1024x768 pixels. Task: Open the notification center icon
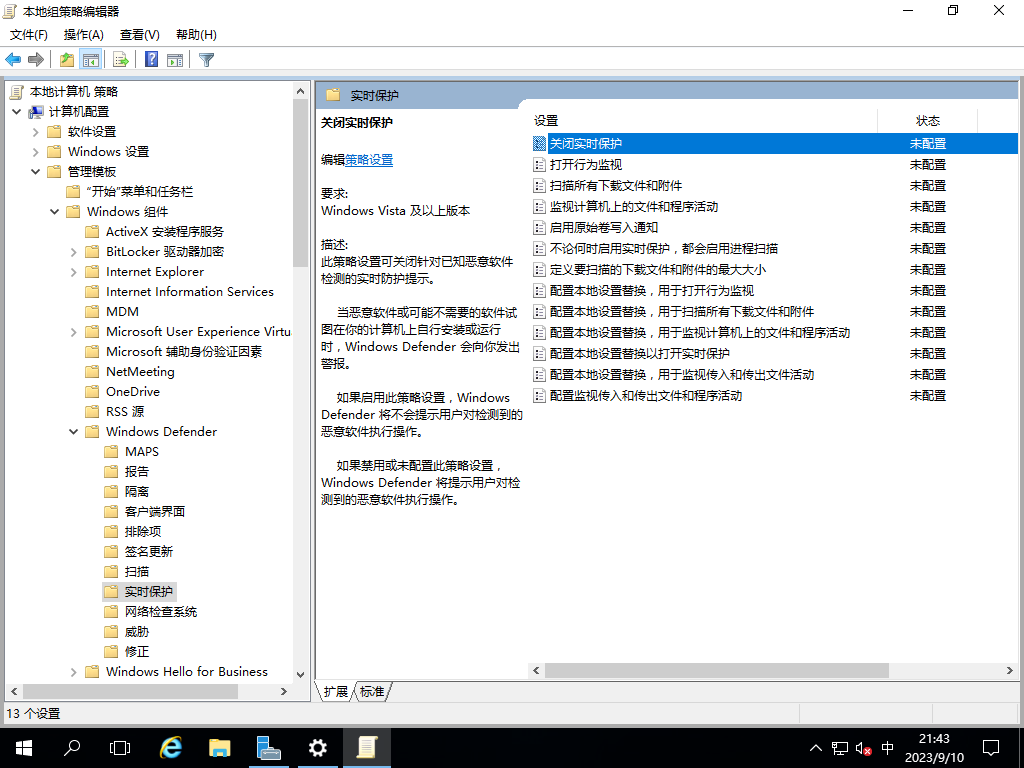click(x=991, y=748)
